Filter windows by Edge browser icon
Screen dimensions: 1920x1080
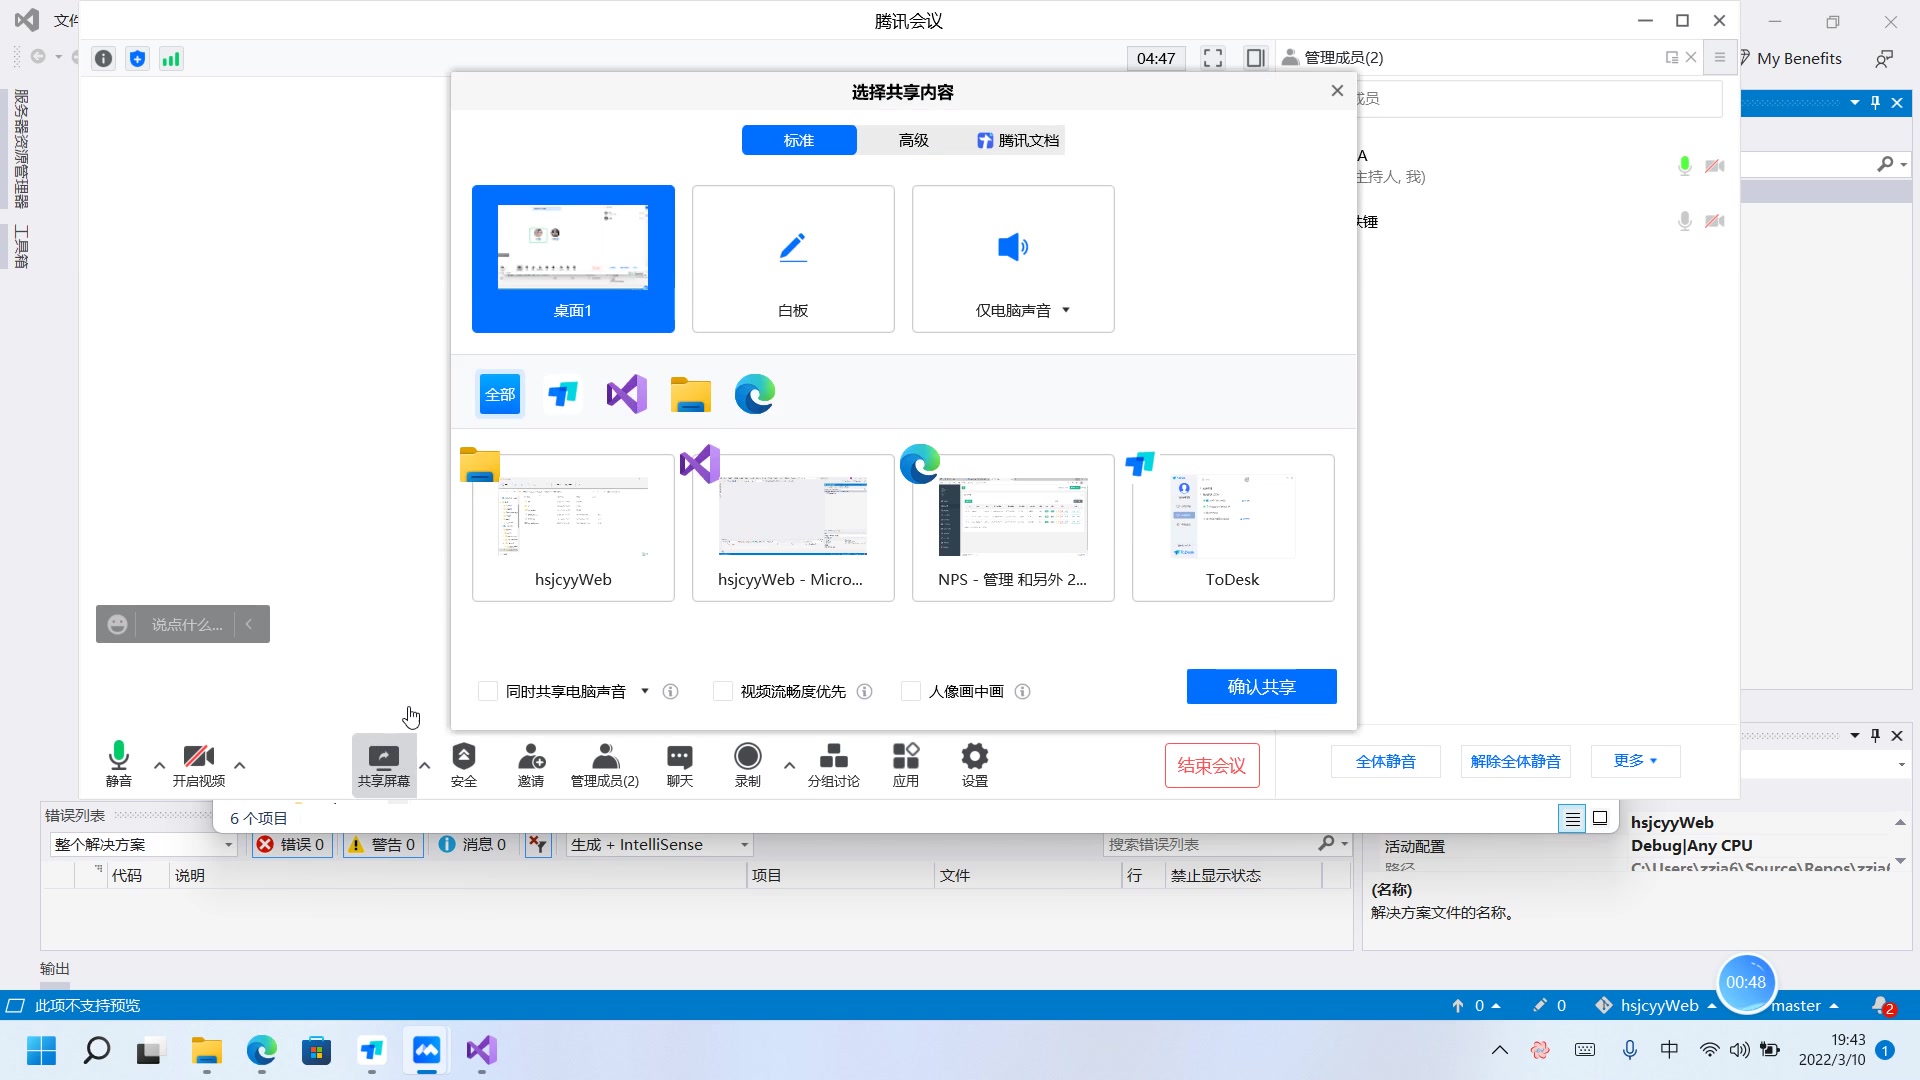[x=755, y=394]
